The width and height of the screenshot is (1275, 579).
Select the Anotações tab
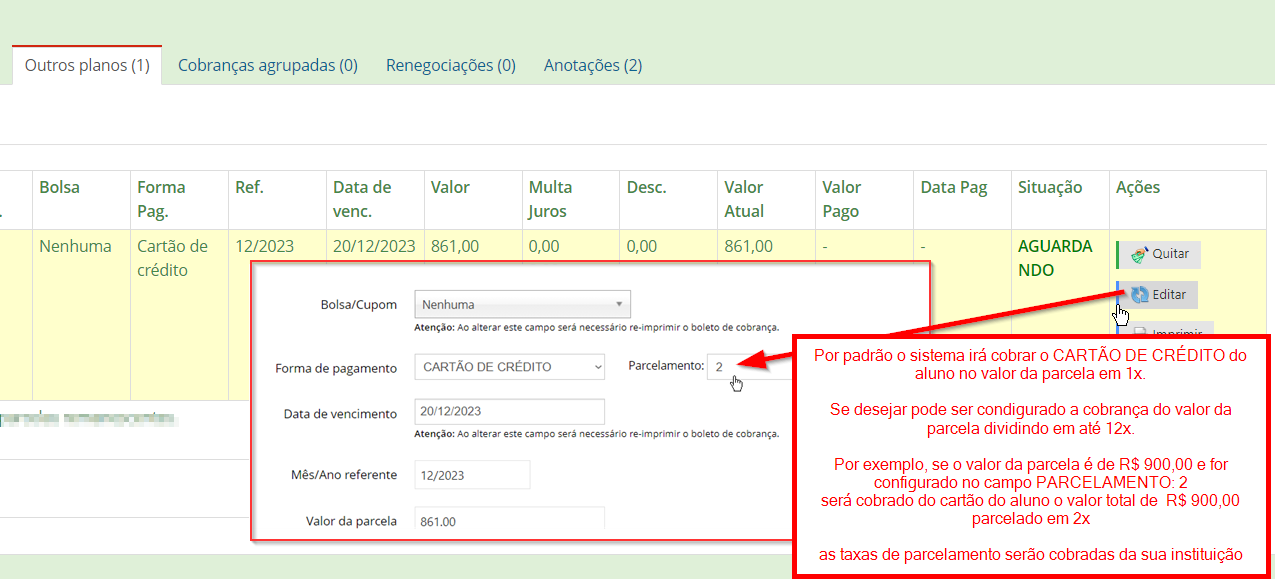tap(592, 66)
